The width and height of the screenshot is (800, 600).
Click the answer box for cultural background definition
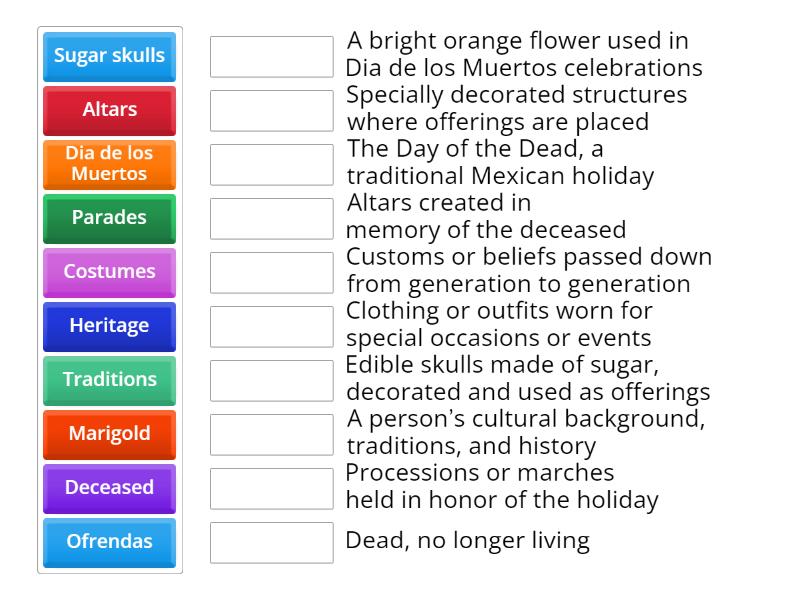coord(271,433)
